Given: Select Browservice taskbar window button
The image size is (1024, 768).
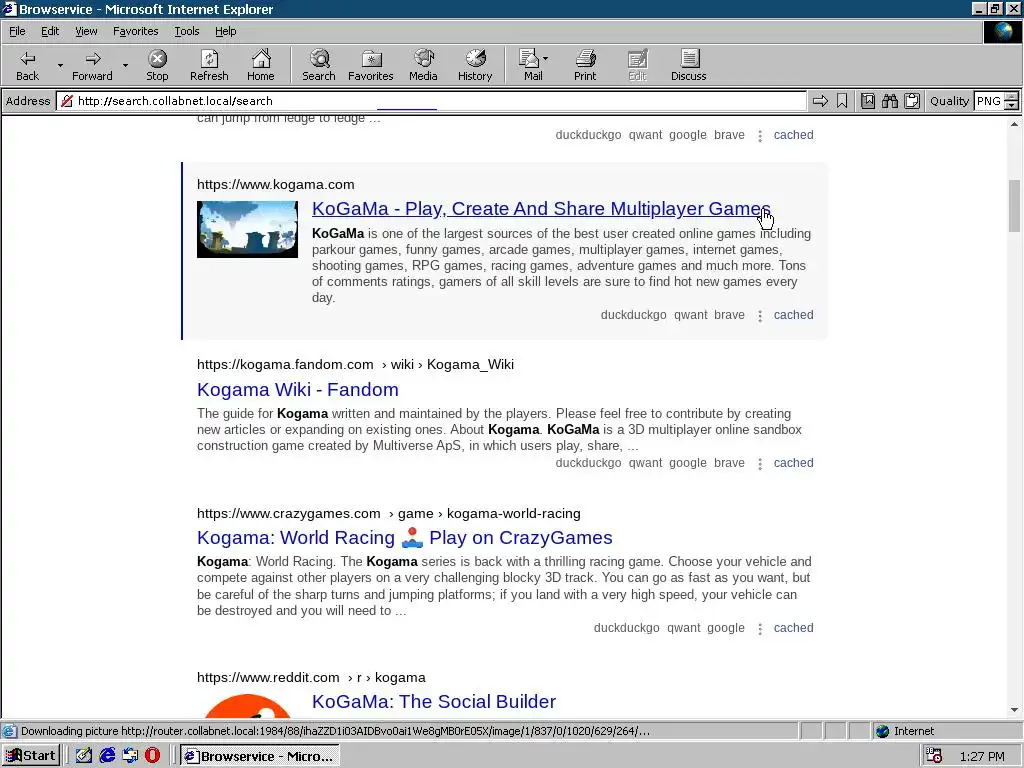Looking at the screenshot, I should point(260,756).
